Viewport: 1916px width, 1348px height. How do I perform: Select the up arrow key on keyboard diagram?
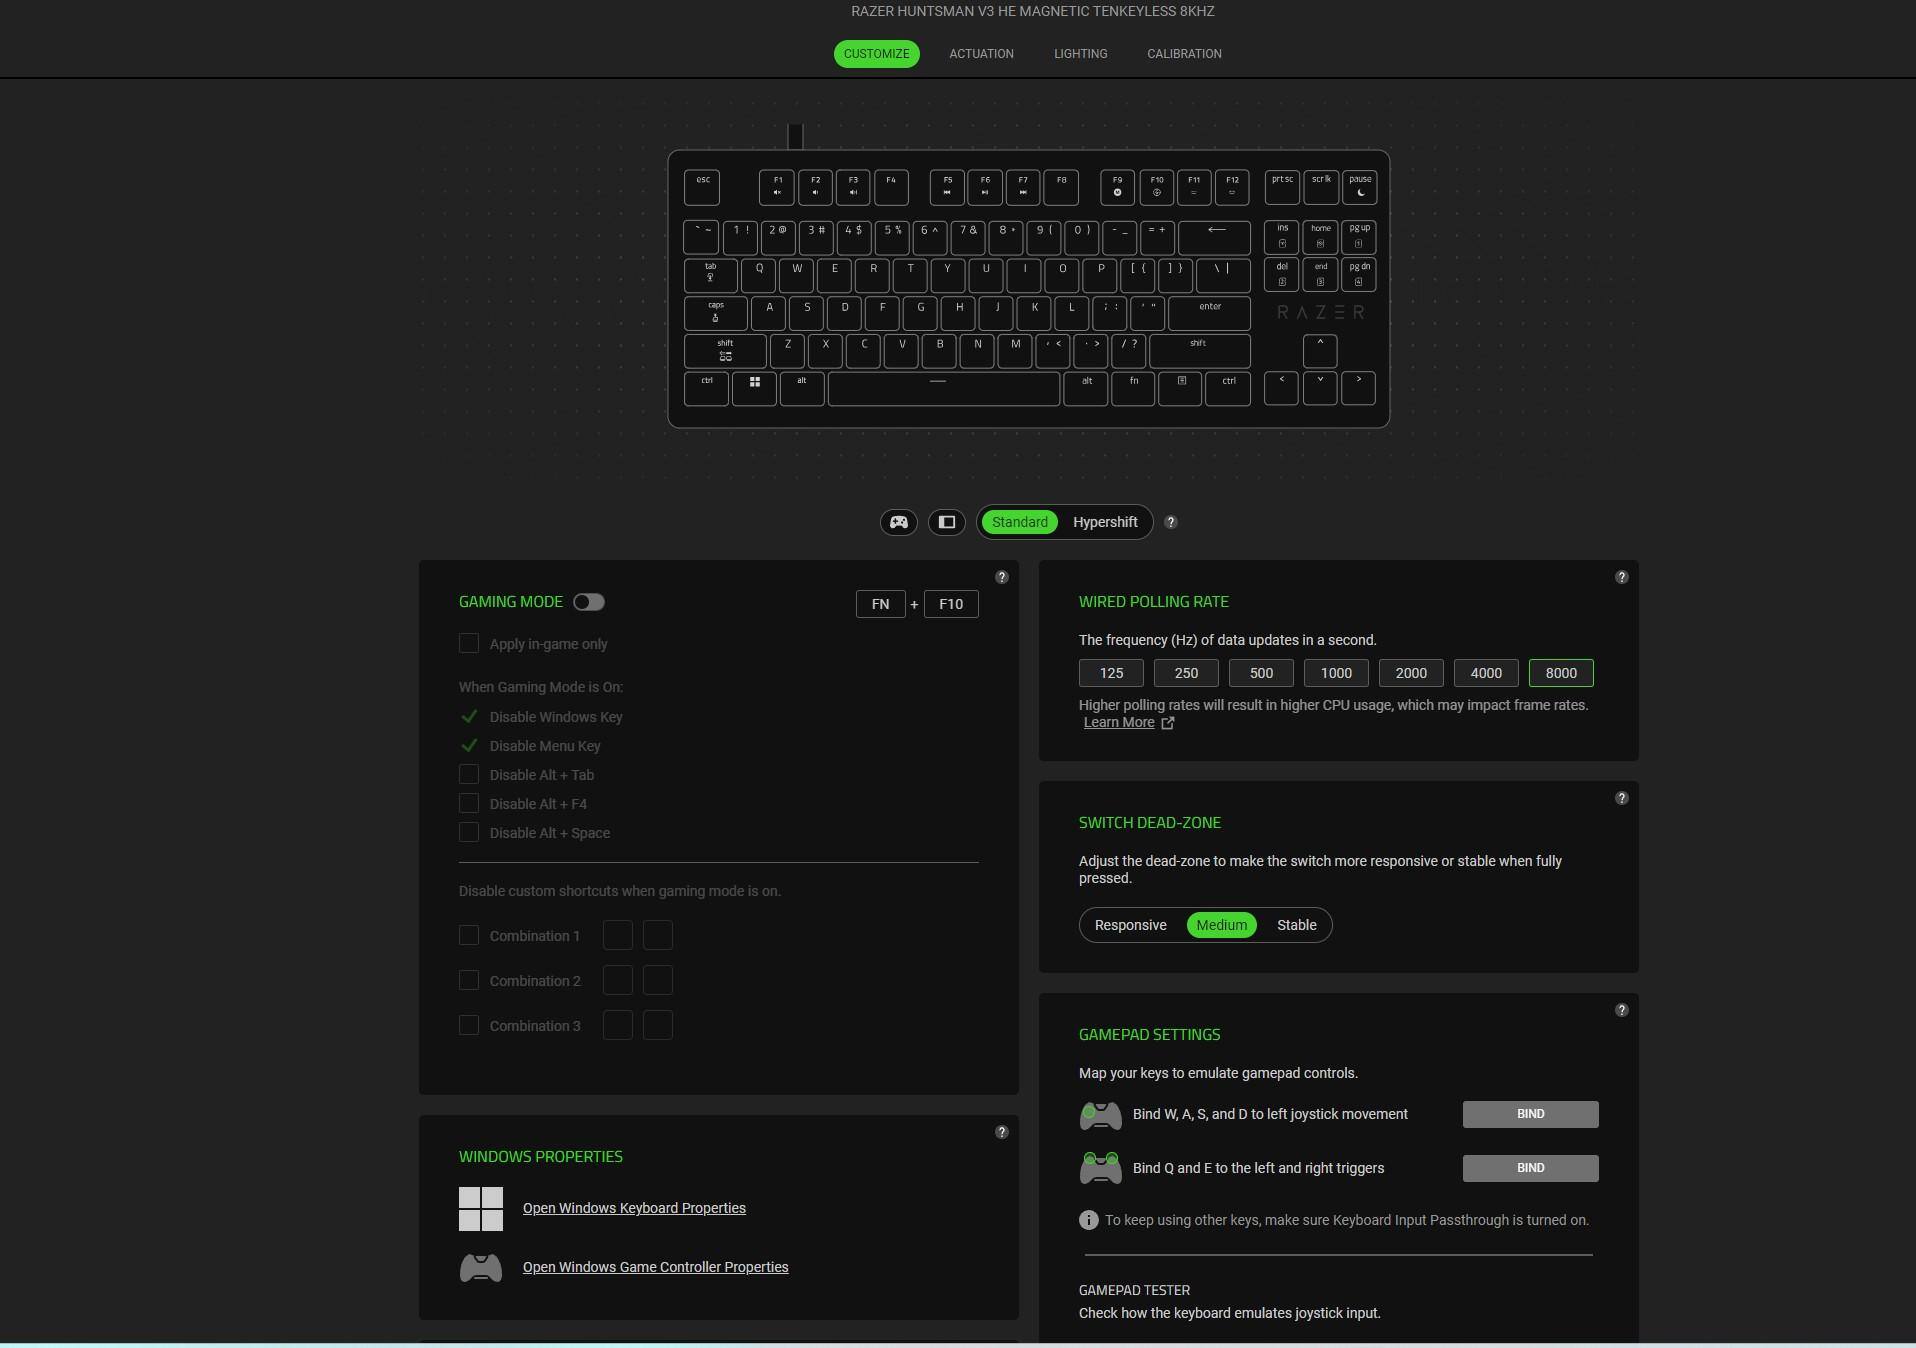(x=1320, y=350)
